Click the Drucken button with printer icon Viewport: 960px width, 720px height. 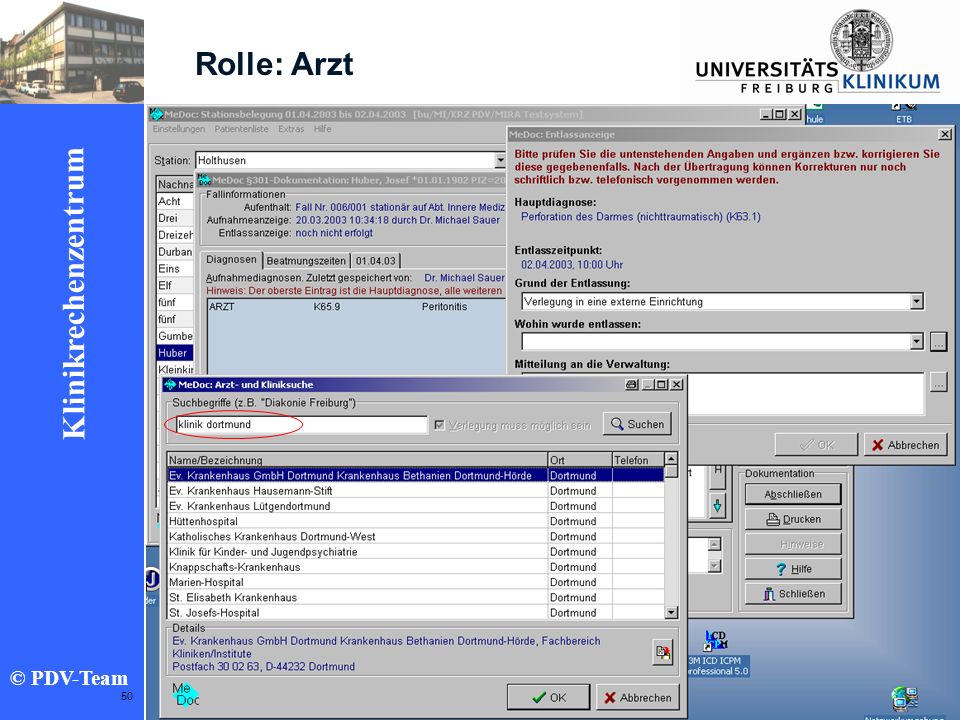[793, 519]
